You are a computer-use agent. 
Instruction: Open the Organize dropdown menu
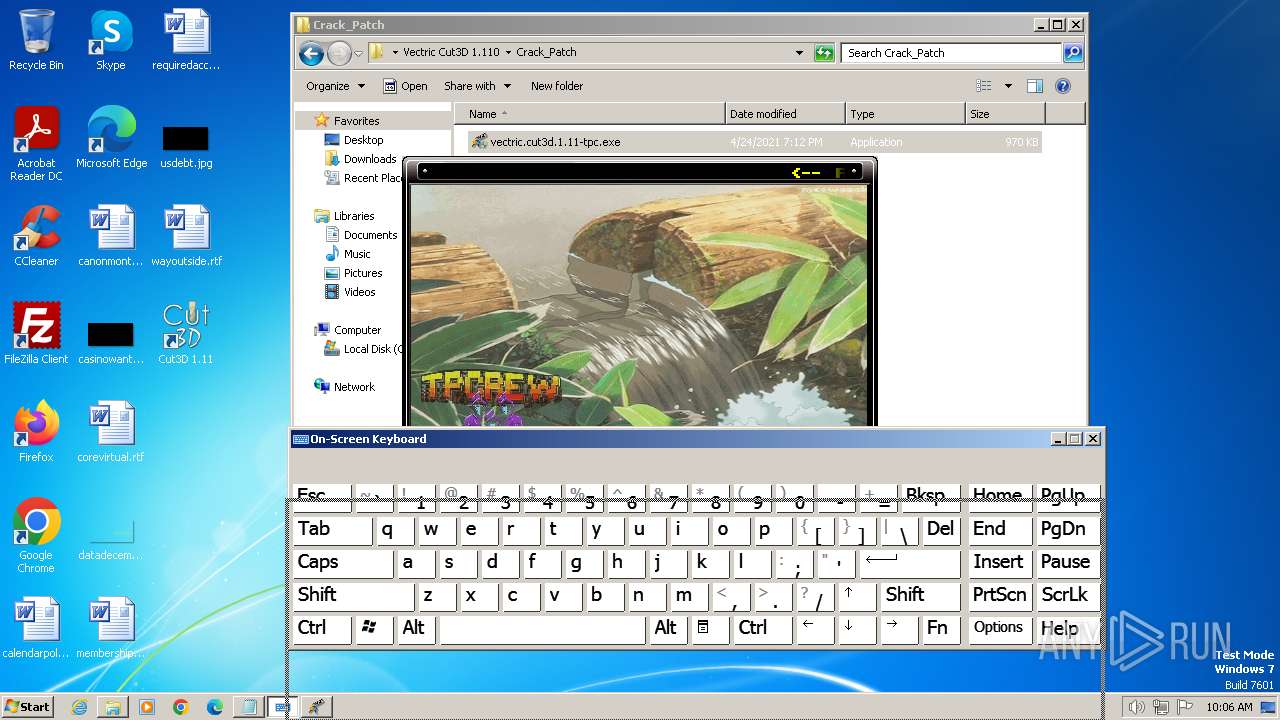pos(335,86)
